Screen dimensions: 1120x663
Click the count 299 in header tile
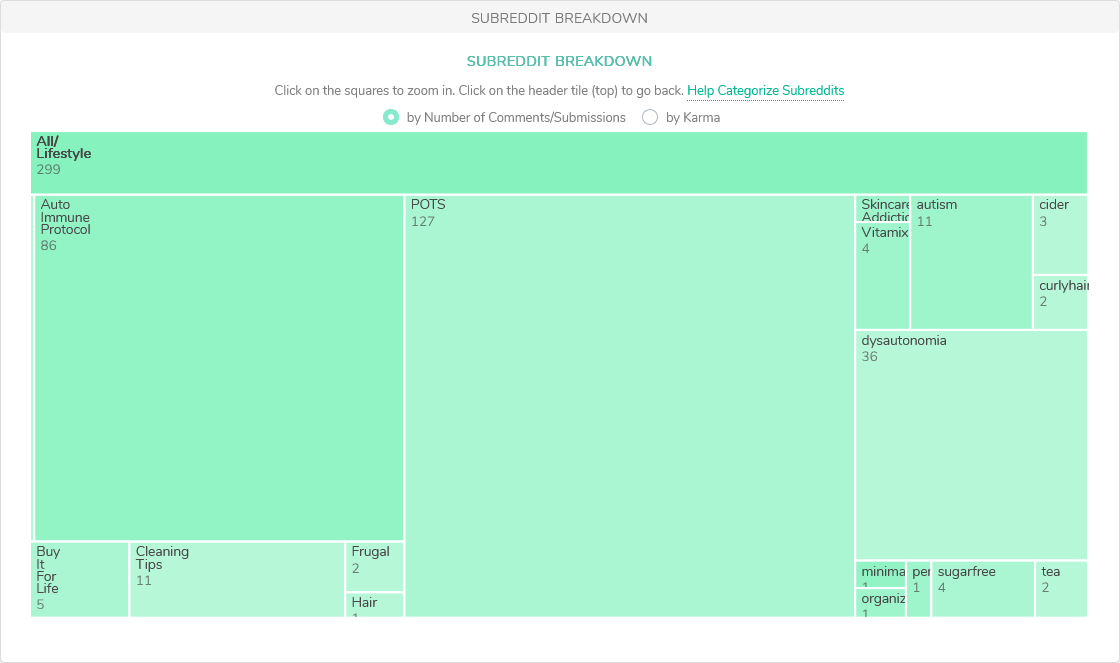coord(49,170)
